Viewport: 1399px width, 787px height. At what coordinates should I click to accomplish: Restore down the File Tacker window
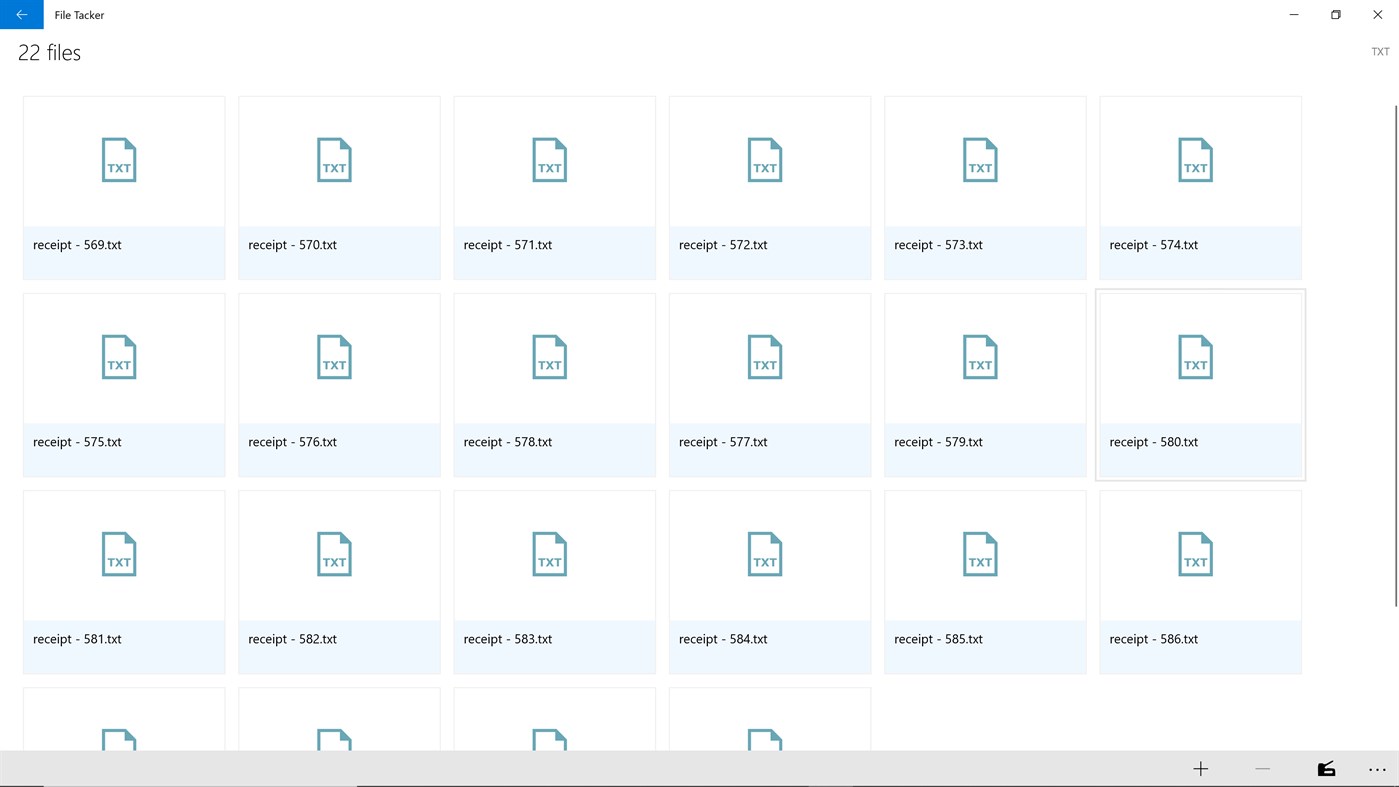(1336, 14)
